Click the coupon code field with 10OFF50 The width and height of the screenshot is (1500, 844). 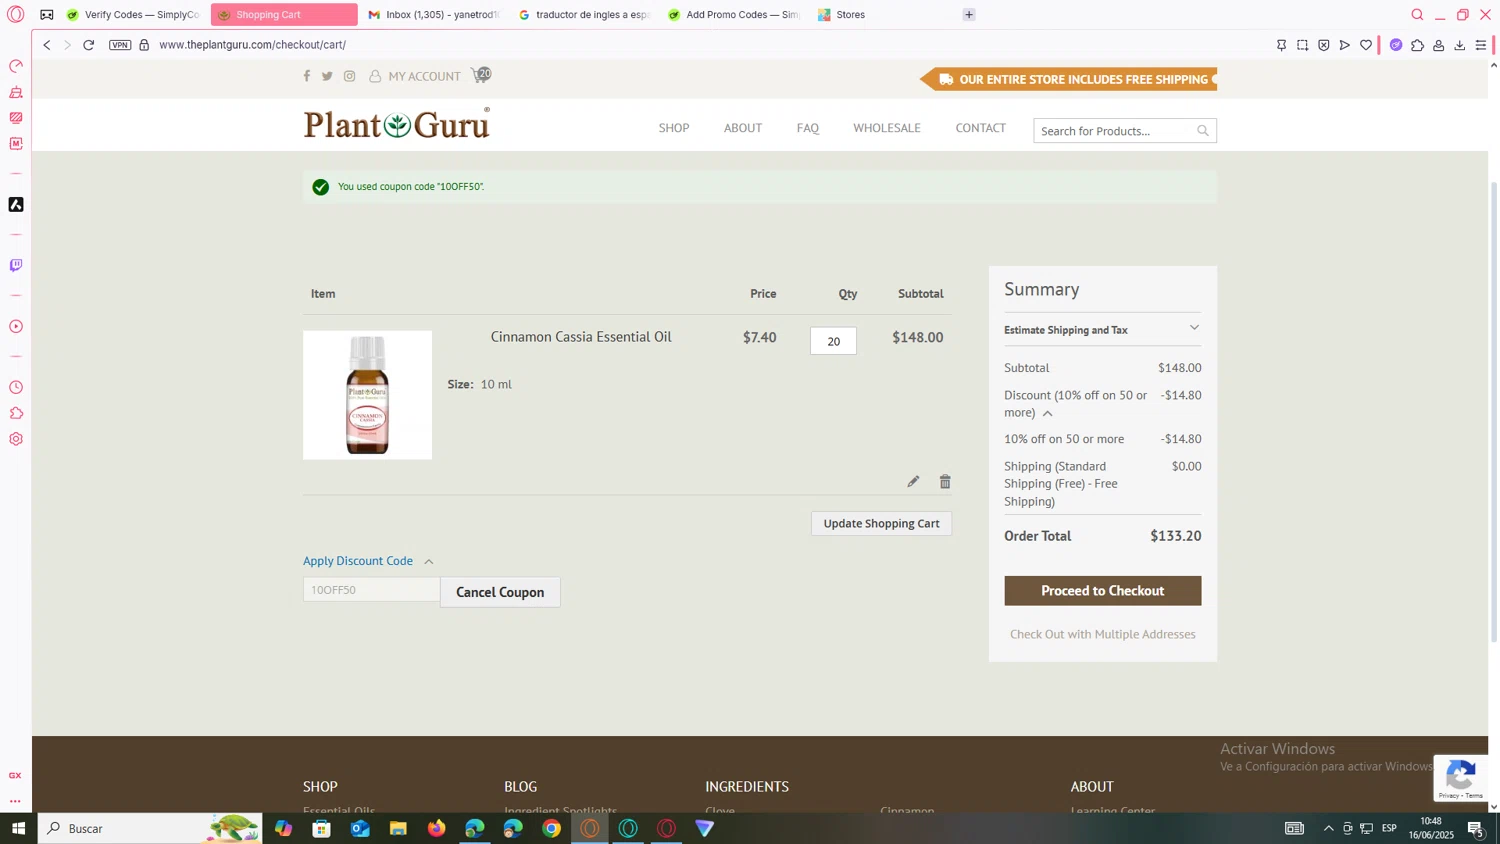(x=371, y=590)
